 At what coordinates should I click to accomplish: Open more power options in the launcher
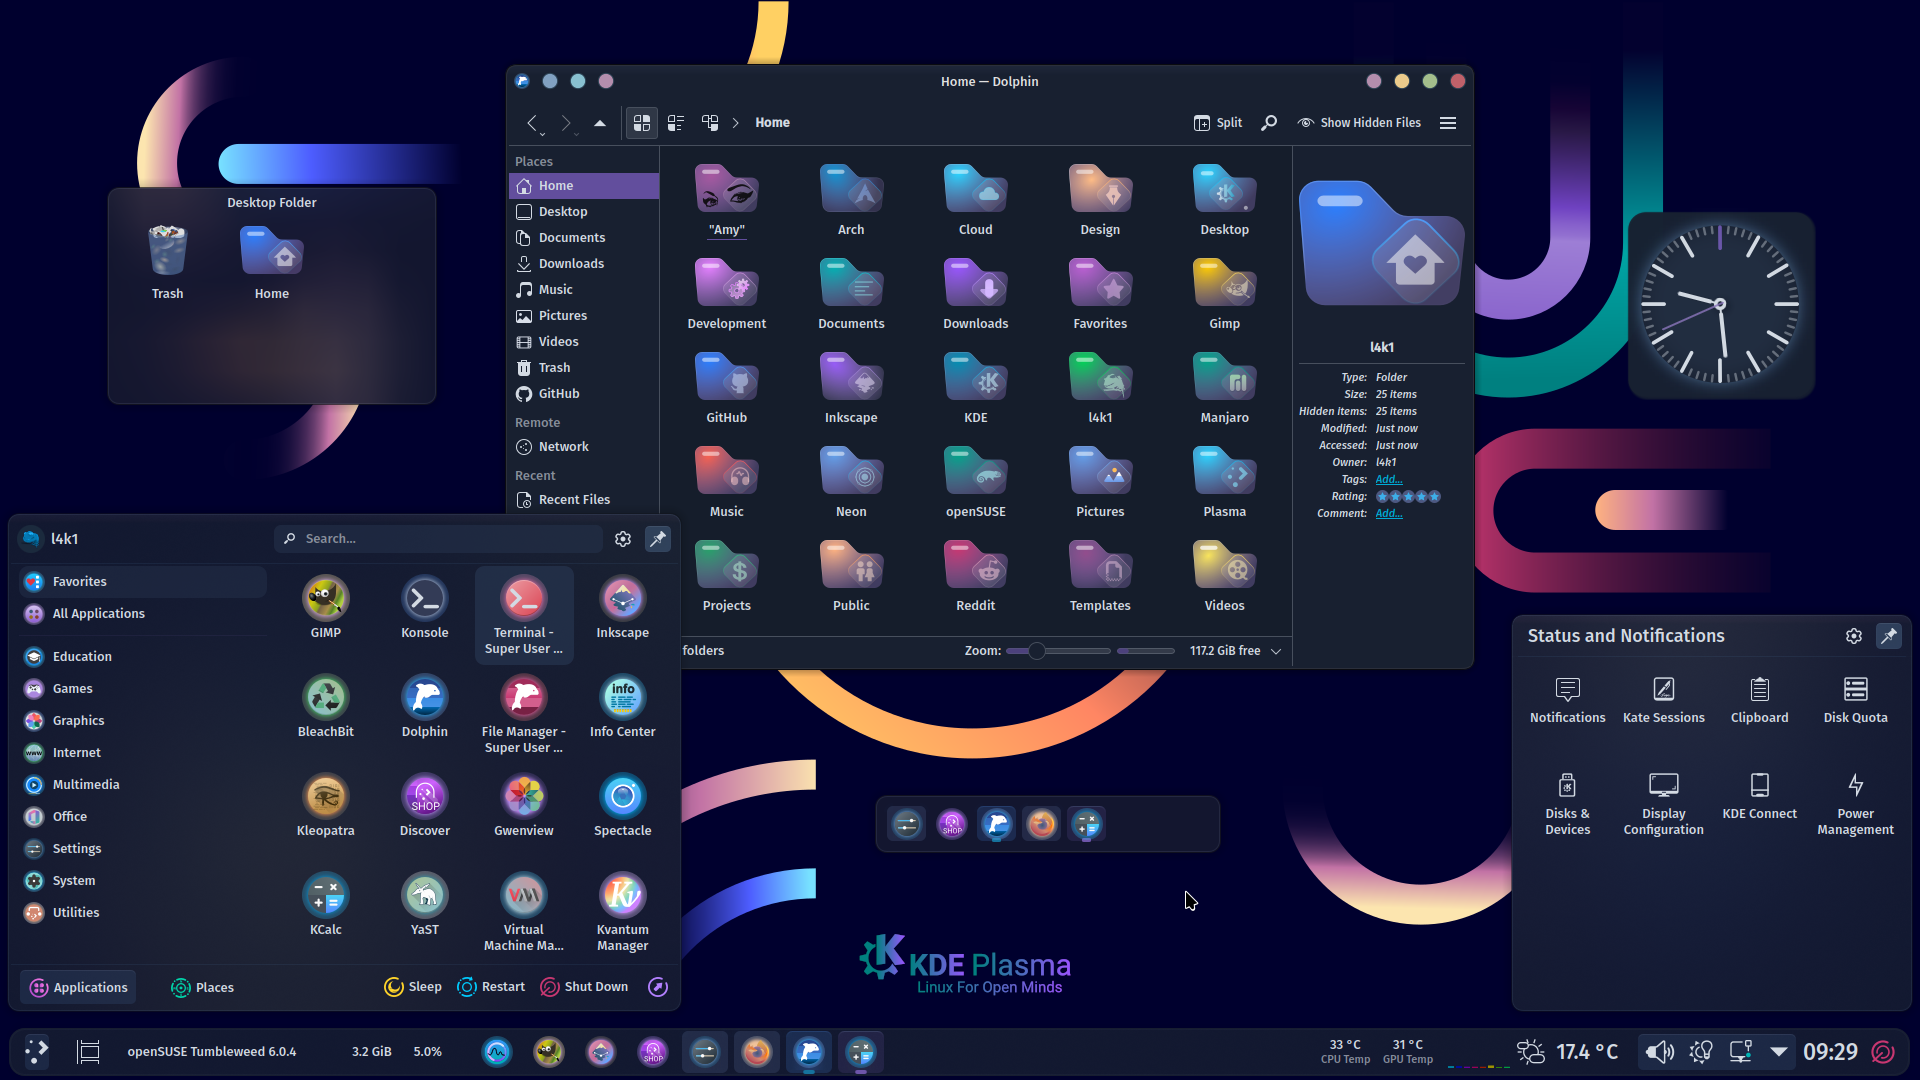point(658,987)
